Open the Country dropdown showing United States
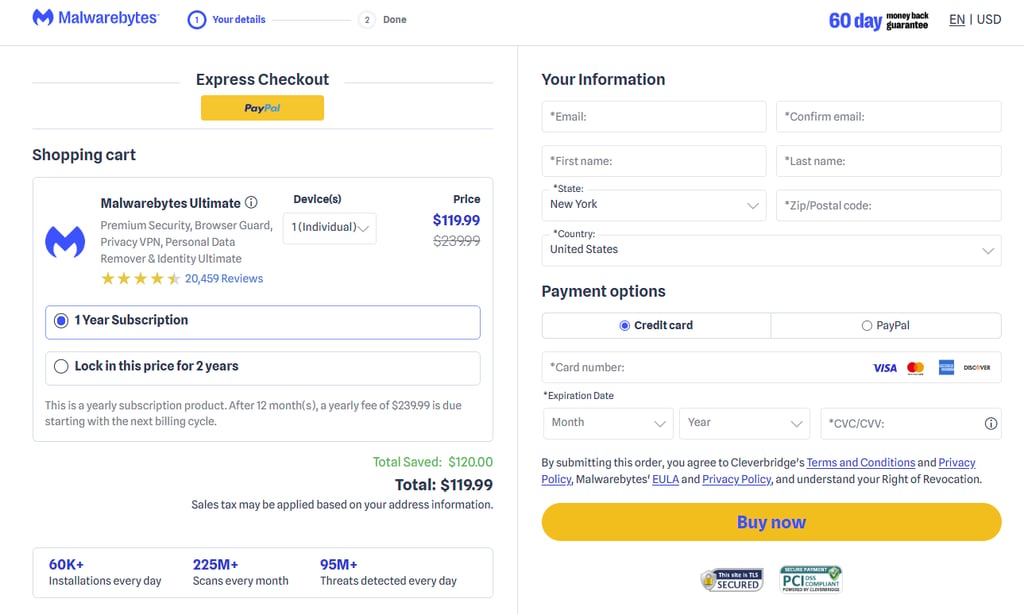Viewport: 1024px width, 614px height. pyautogui.click(x=771, y=250)
